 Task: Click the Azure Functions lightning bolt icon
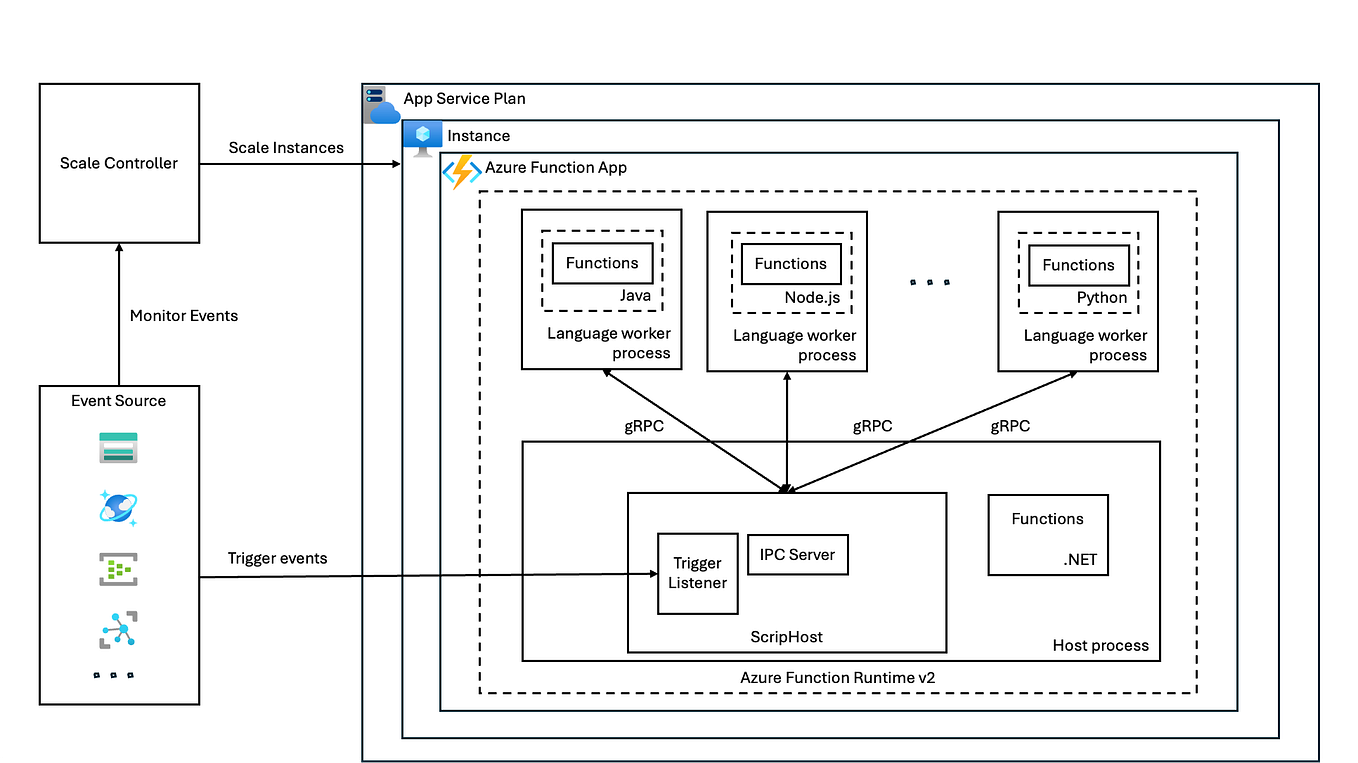[x=460, y=171]
